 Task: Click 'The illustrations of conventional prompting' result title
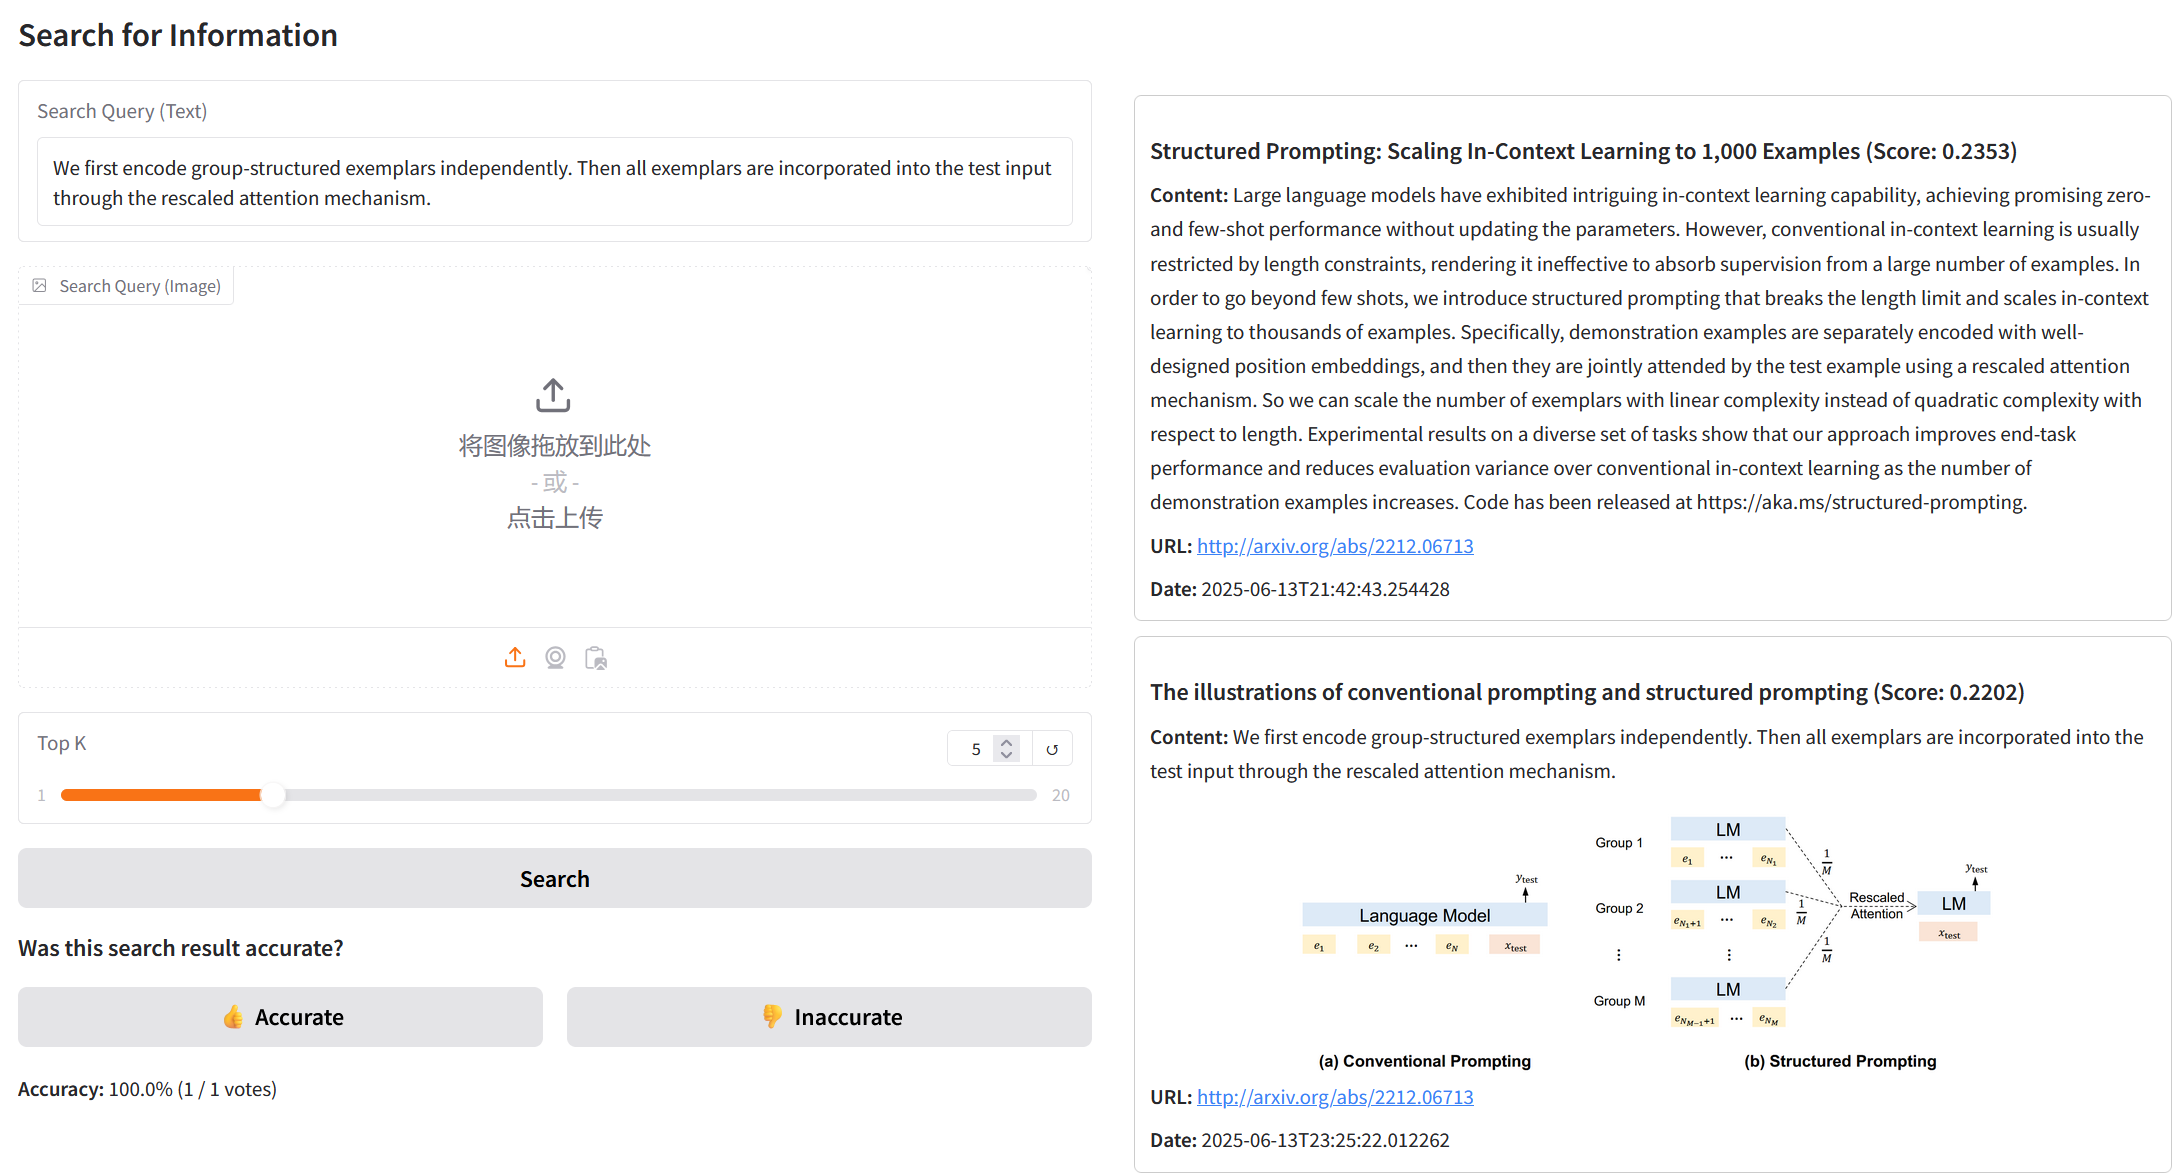pos(1587,692)
